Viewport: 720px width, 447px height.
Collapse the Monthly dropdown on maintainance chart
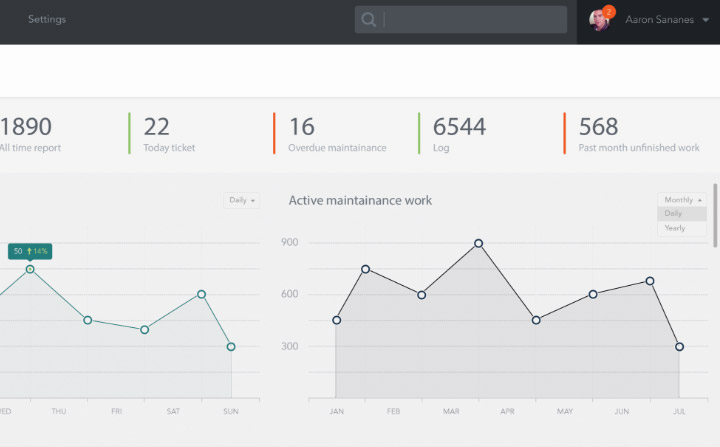[682, 199]
